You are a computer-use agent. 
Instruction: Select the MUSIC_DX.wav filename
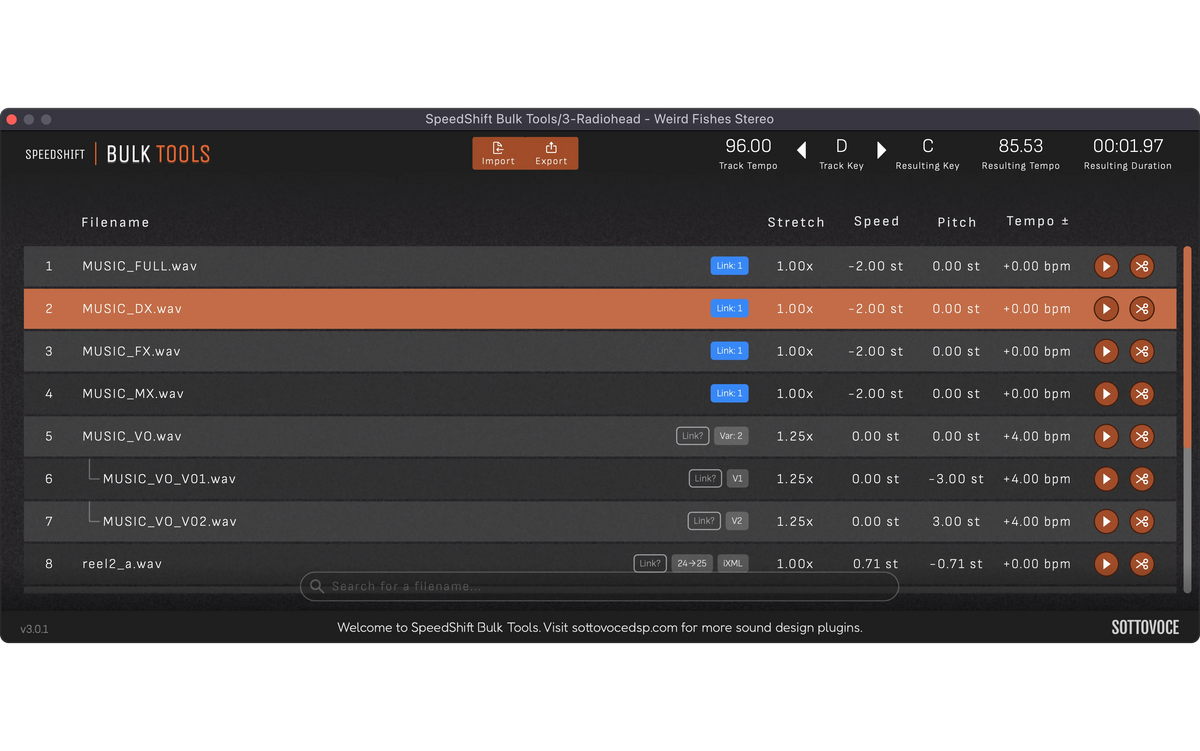[132, 309]
